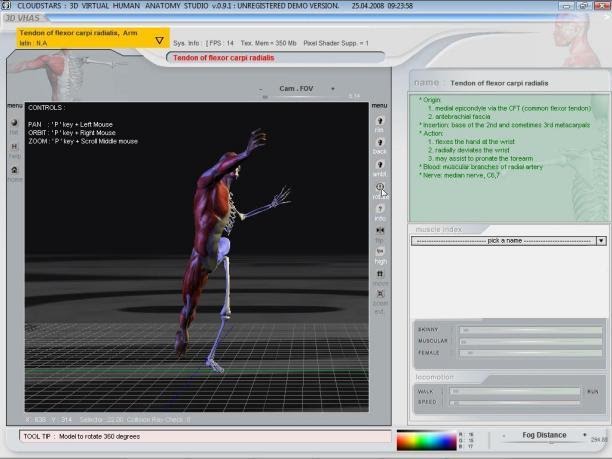Click the flip model icon
The image size is (612, 459).
[380, 231]
